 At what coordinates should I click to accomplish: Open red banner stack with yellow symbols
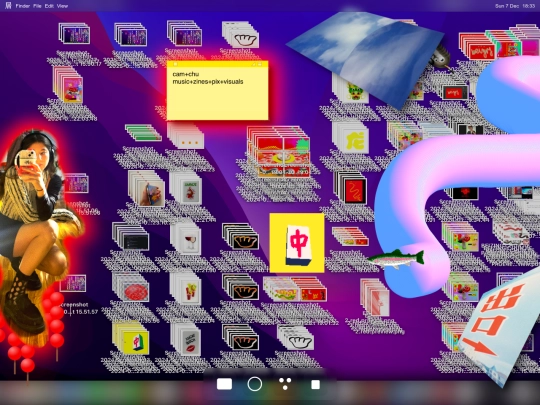pos(310,289)
